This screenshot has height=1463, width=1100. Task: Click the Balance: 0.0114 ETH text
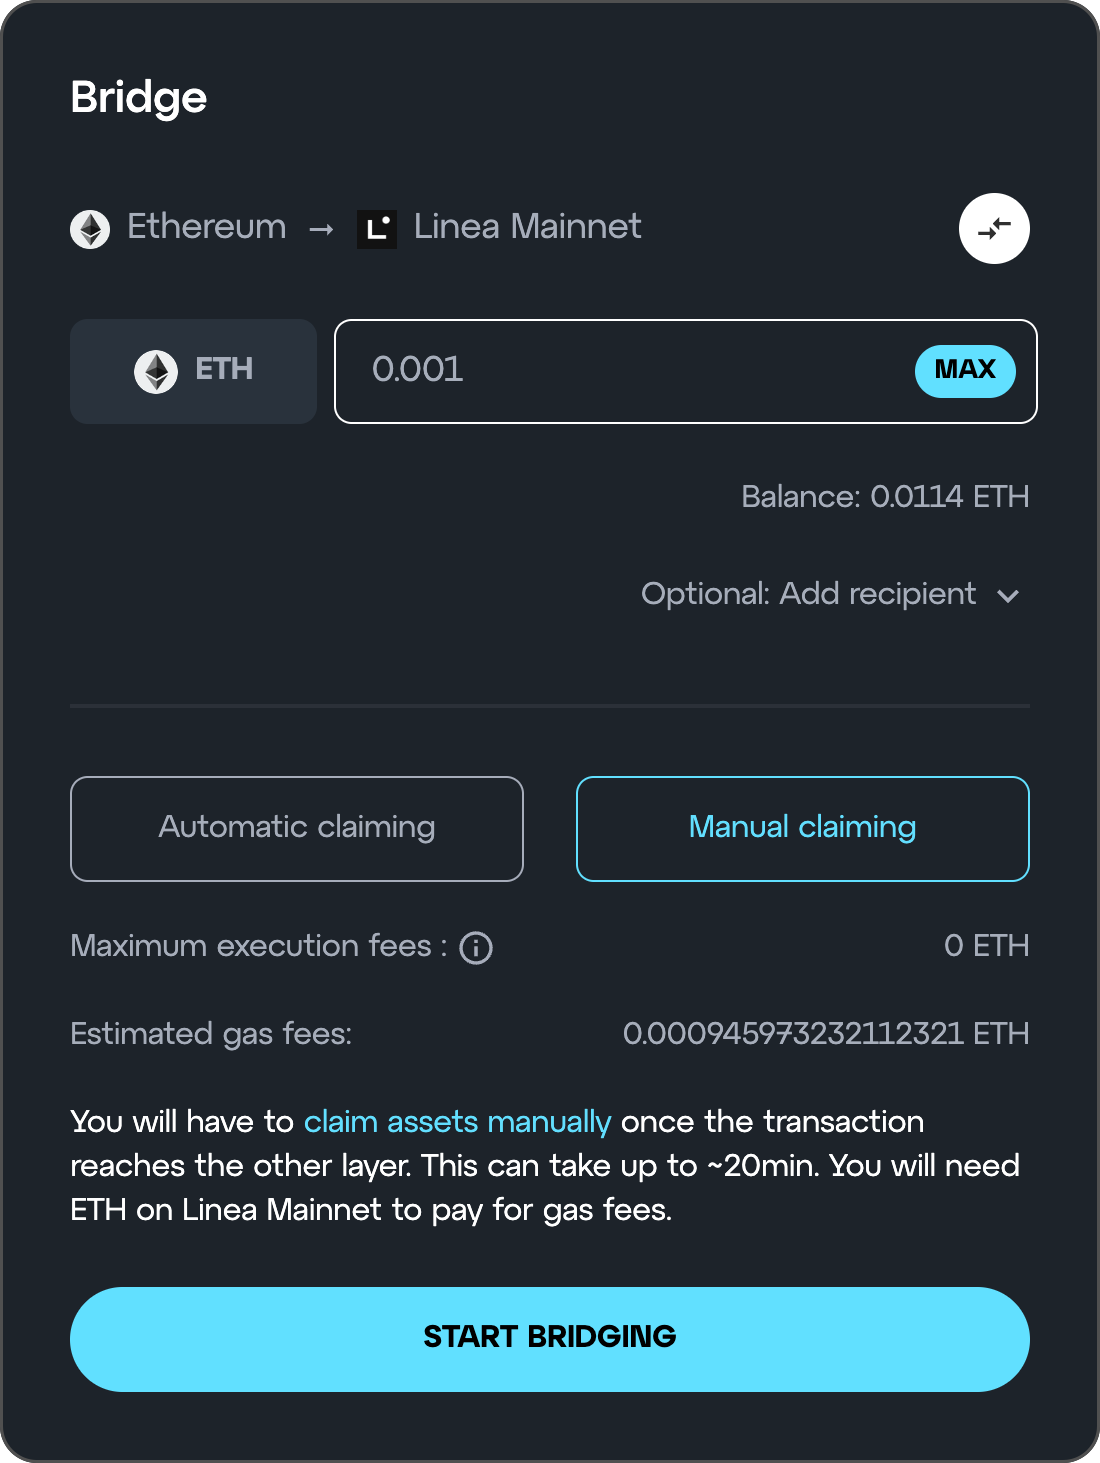pyautogui.click(x=885, y=496)
